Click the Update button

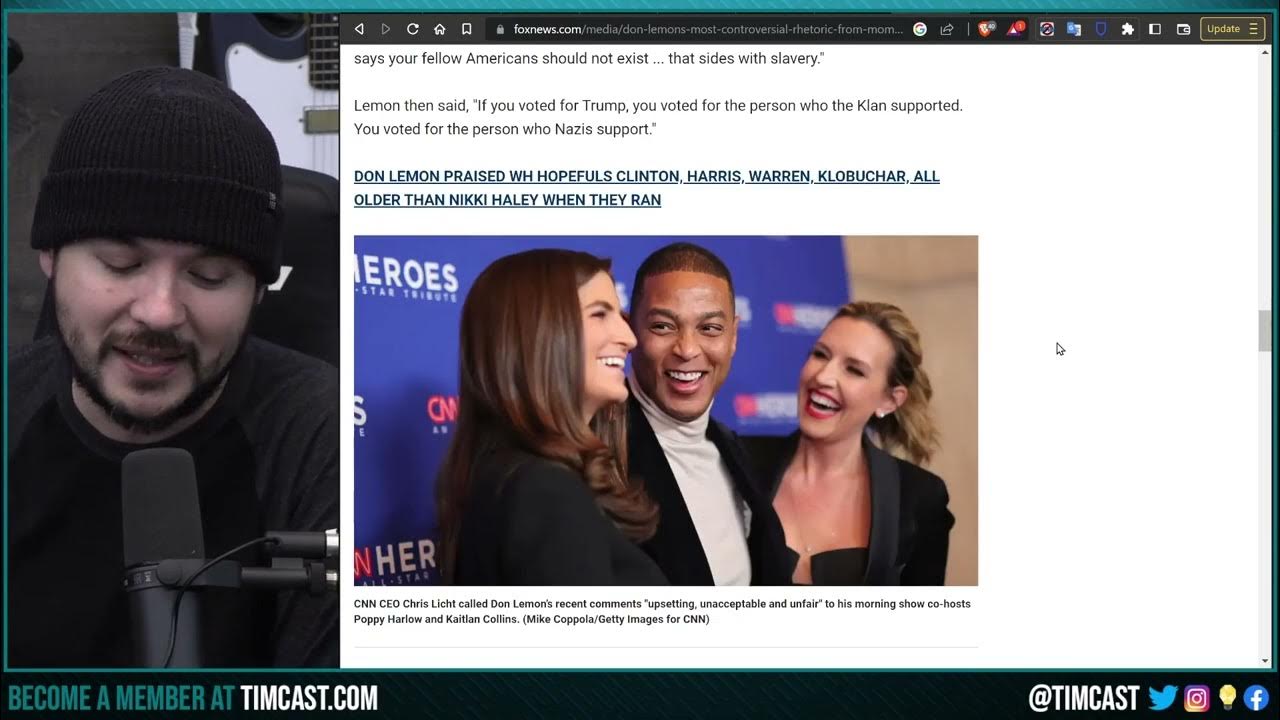tap(1223, 29)
